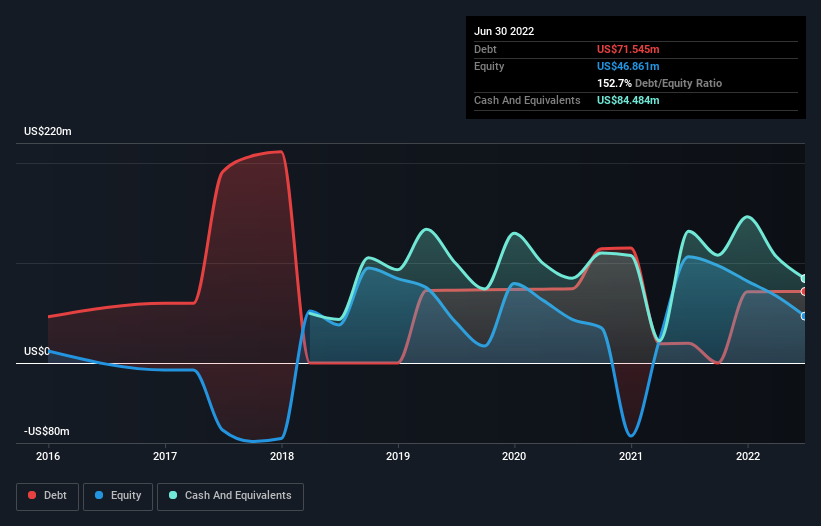
Task: Click the Equity row label in tooltip
Action: point(489,66)
